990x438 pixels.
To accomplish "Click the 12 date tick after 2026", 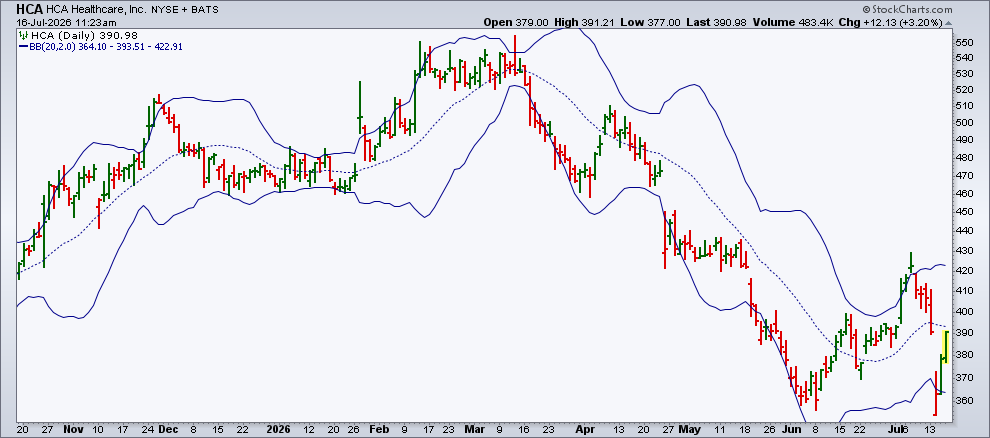I will [x=307, y=429].
